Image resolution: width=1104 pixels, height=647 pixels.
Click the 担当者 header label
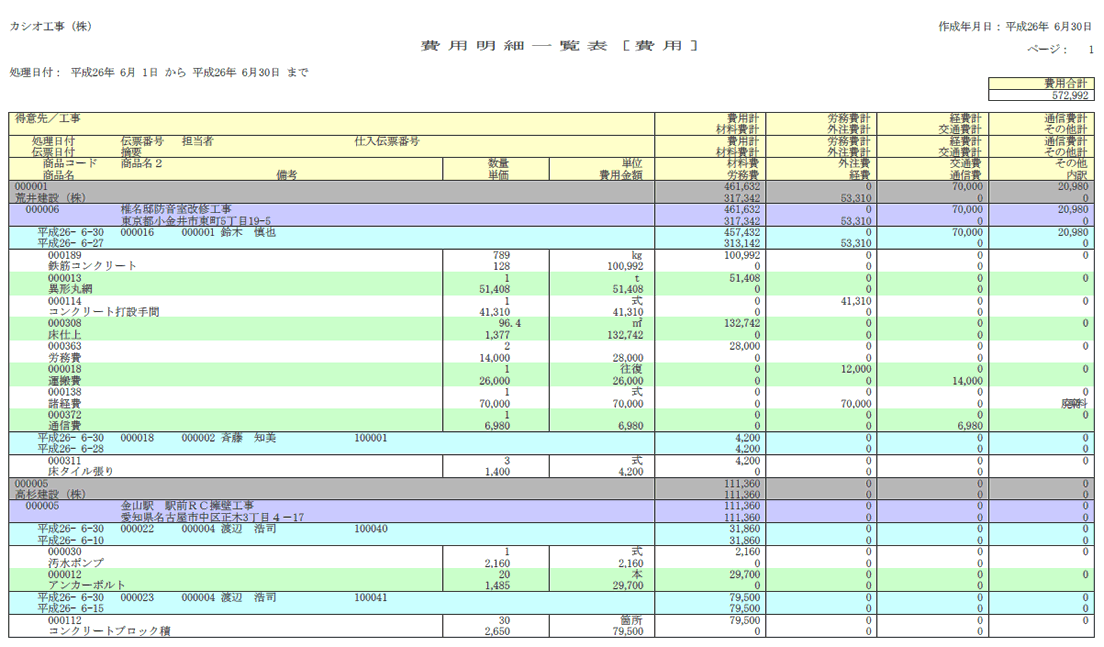click(x=198, y=141)
